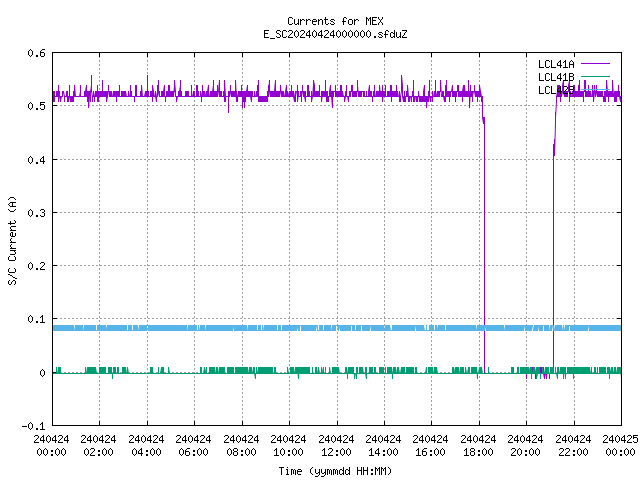Click the 240424 22:00 x-axis tick label
Screen dimensions: 640x480
point(573,446)
